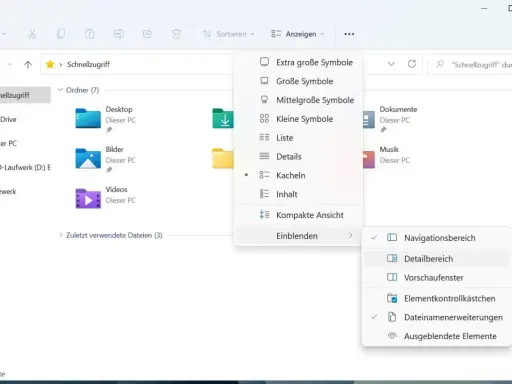Minimize the Explorer window
The width and height of the screenshot is (512, 384).
click(x=484, y=9)
